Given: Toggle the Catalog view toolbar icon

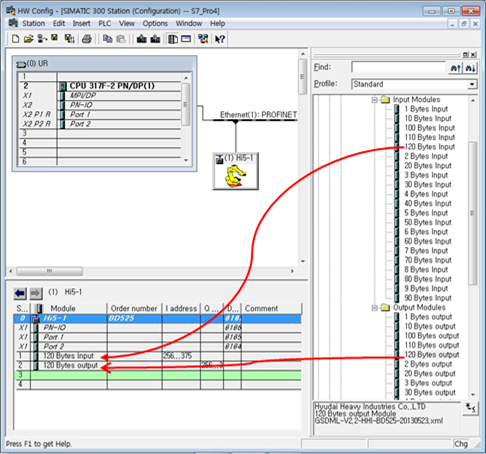Looking at the screenshot, I should (x=173, y=39).
